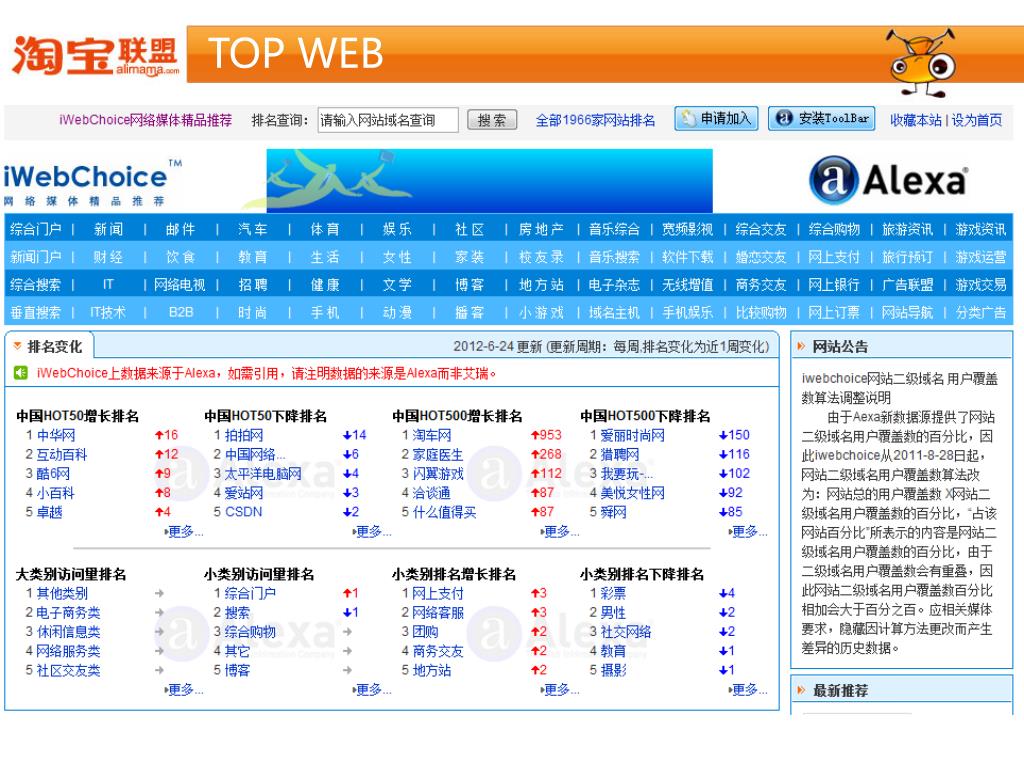
Task: Open the 综合门户 category in the navigation
Action: tap(35, 229)
